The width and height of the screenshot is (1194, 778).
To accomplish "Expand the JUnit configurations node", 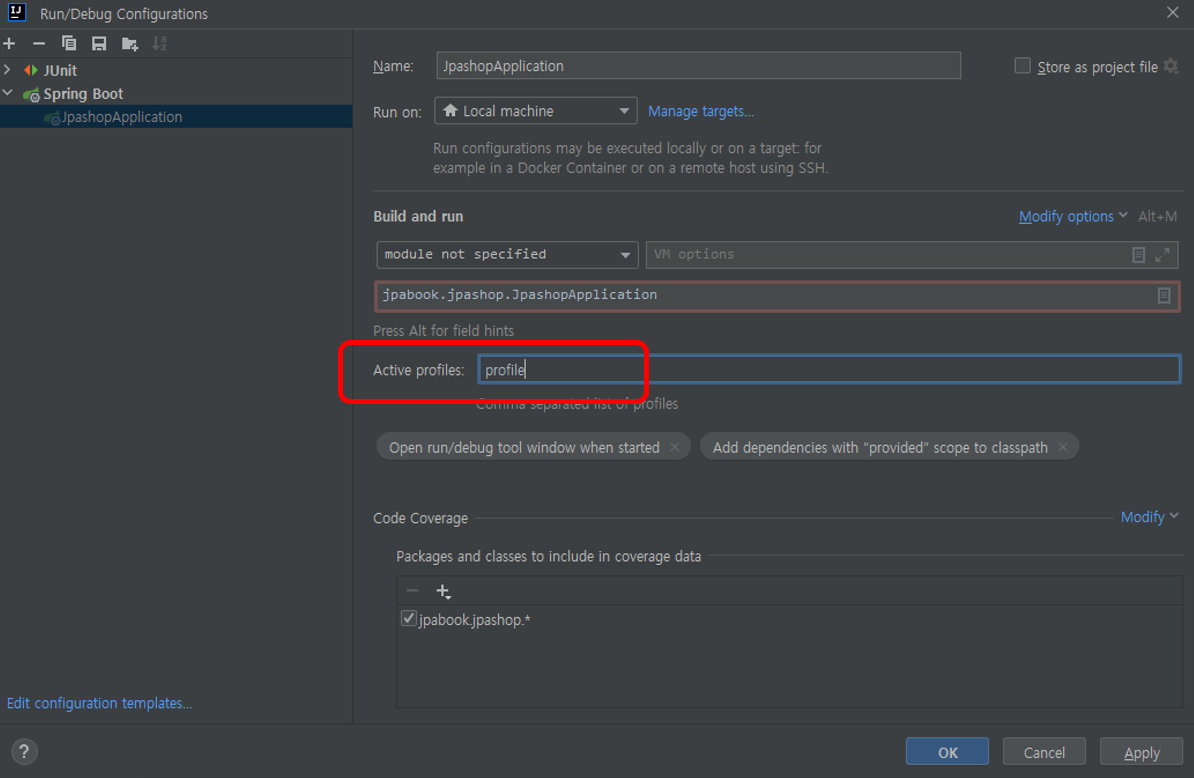I will coord(8,70).
